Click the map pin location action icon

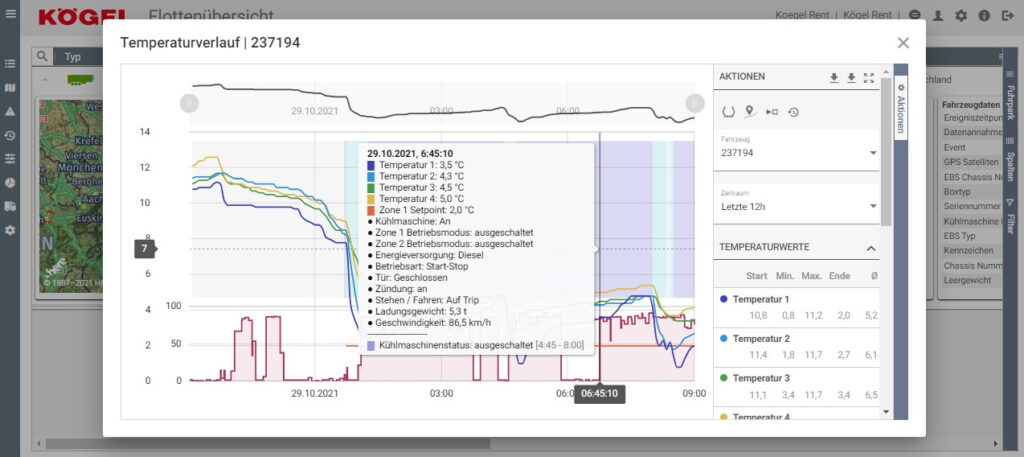click(x=749, y=111)
